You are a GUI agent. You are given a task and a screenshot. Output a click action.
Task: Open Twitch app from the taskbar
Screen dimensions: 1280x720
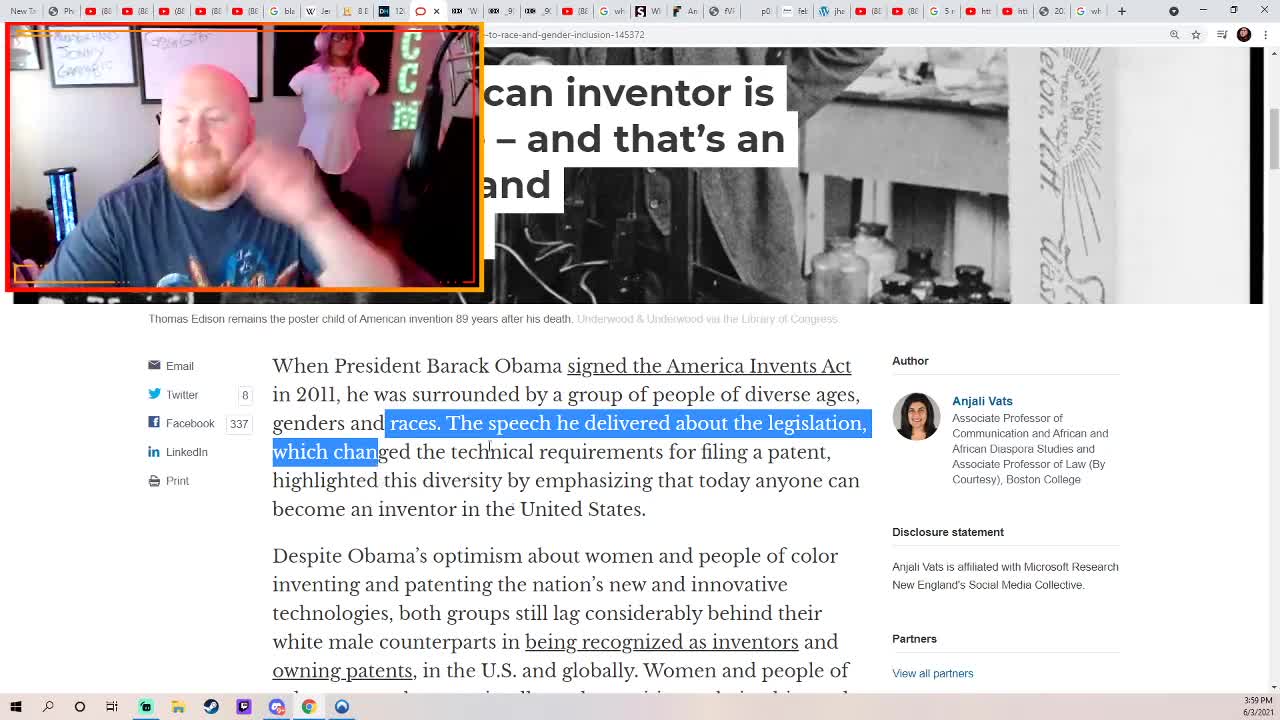[x=244, y=707]
